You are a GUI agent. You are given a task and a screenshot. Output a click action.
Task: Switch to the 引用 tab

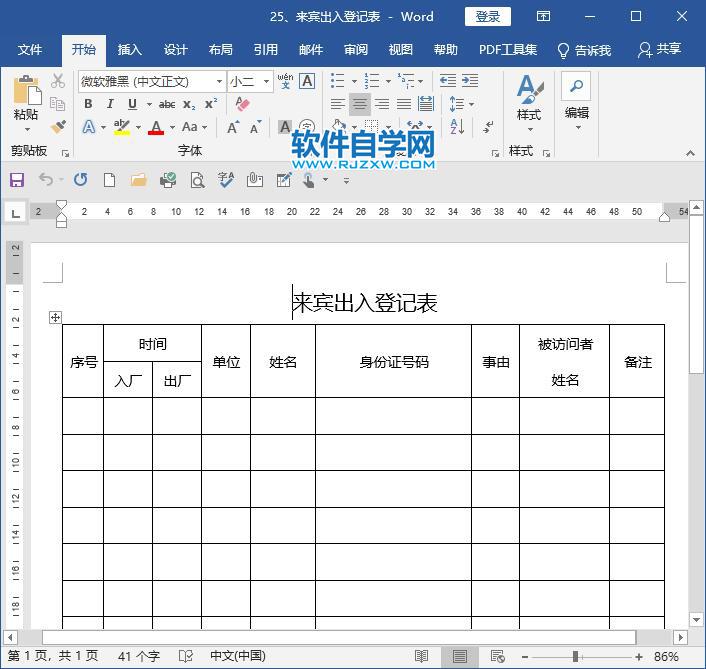(266, 50)
